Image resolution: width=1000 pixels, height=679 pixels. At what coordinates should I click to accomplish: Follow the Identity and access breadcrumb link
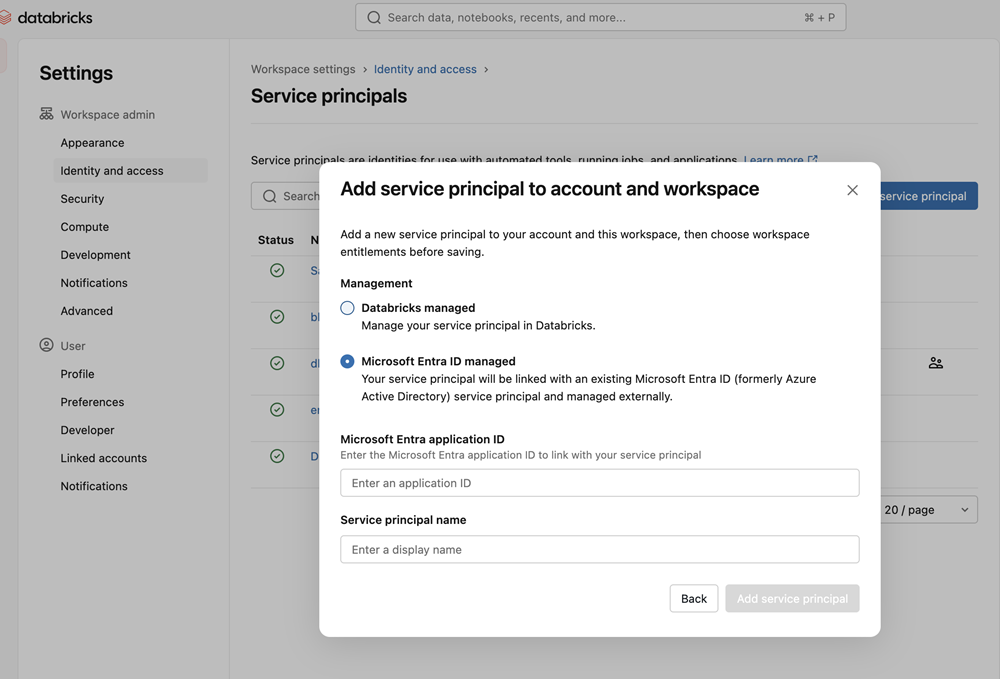425,69
